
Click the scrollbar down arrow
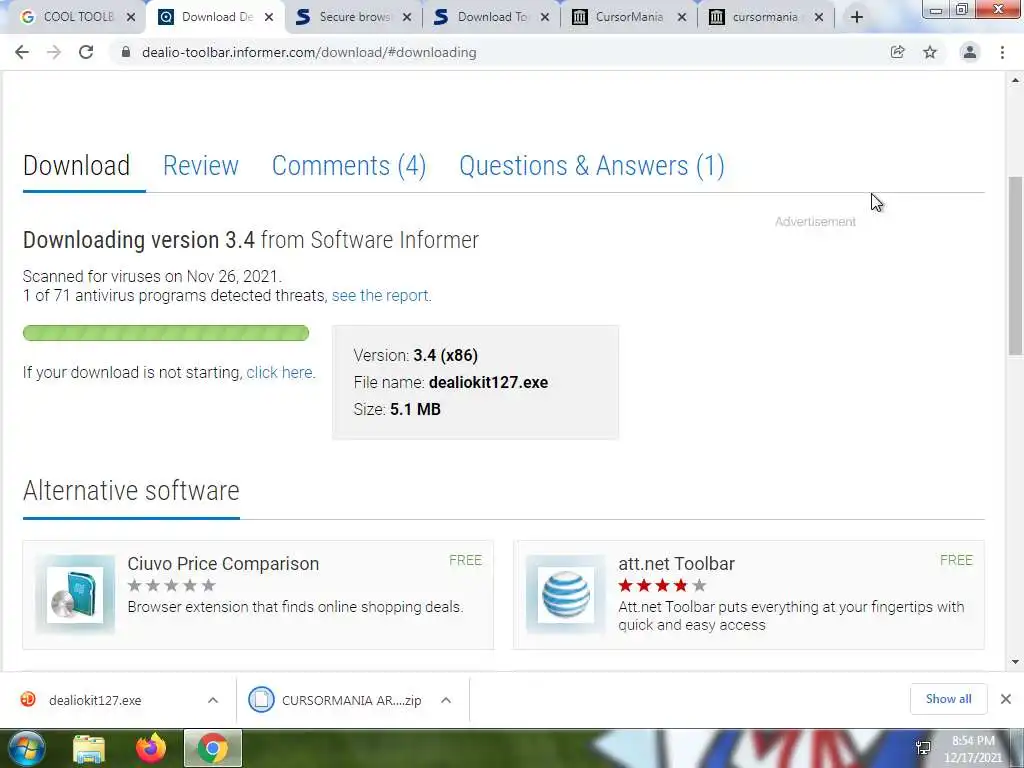[x=1015, y=662]
